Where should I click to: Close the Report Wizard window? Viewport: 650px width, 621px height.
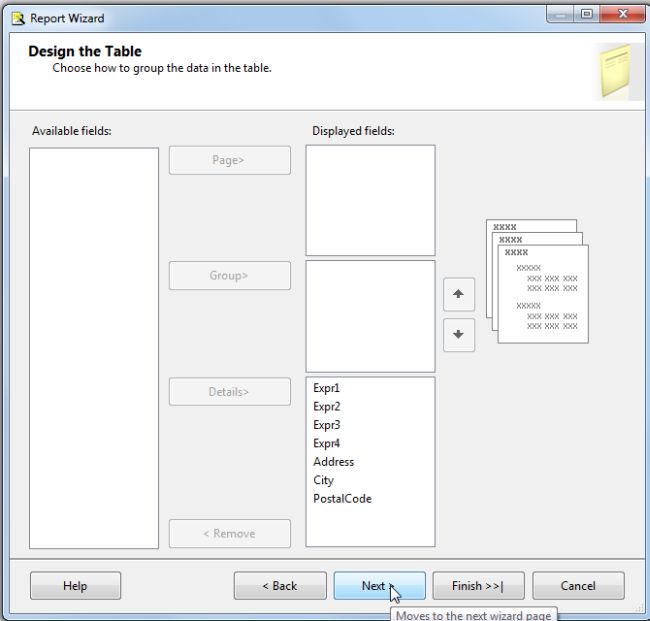tap(623, 14)
